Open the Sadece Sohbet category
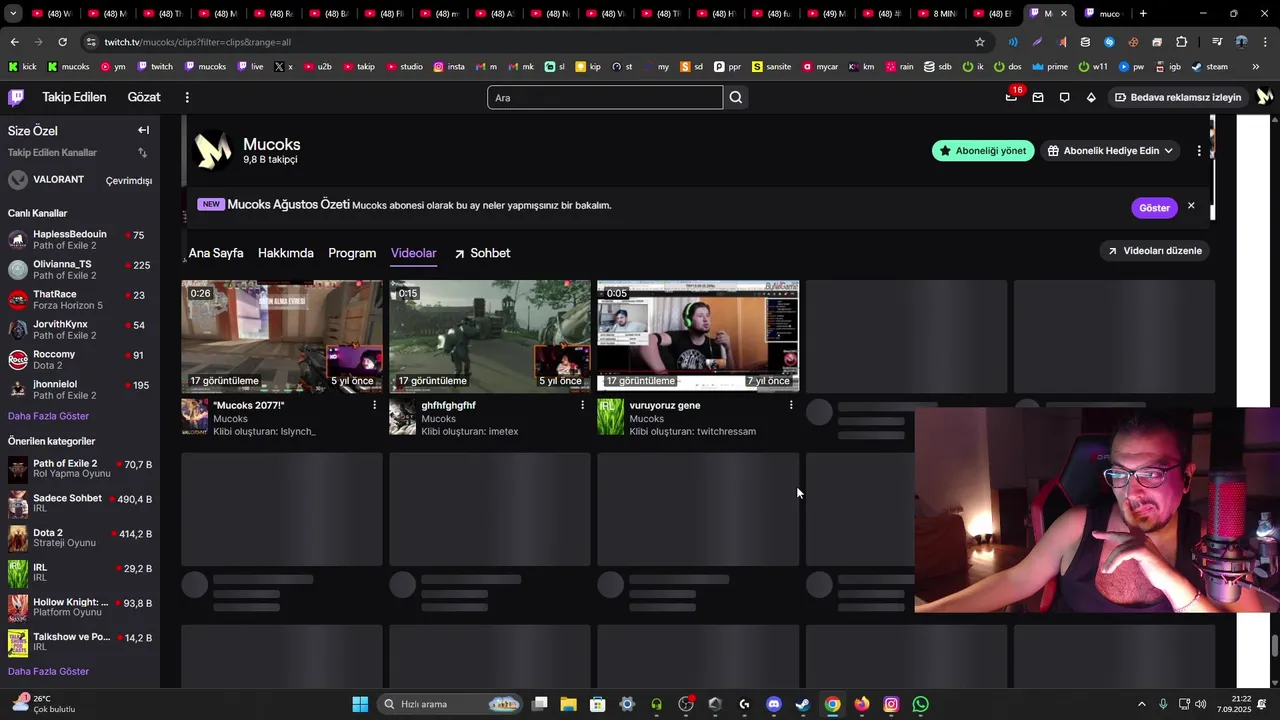 pyautogui.click(x=80, y=504)
